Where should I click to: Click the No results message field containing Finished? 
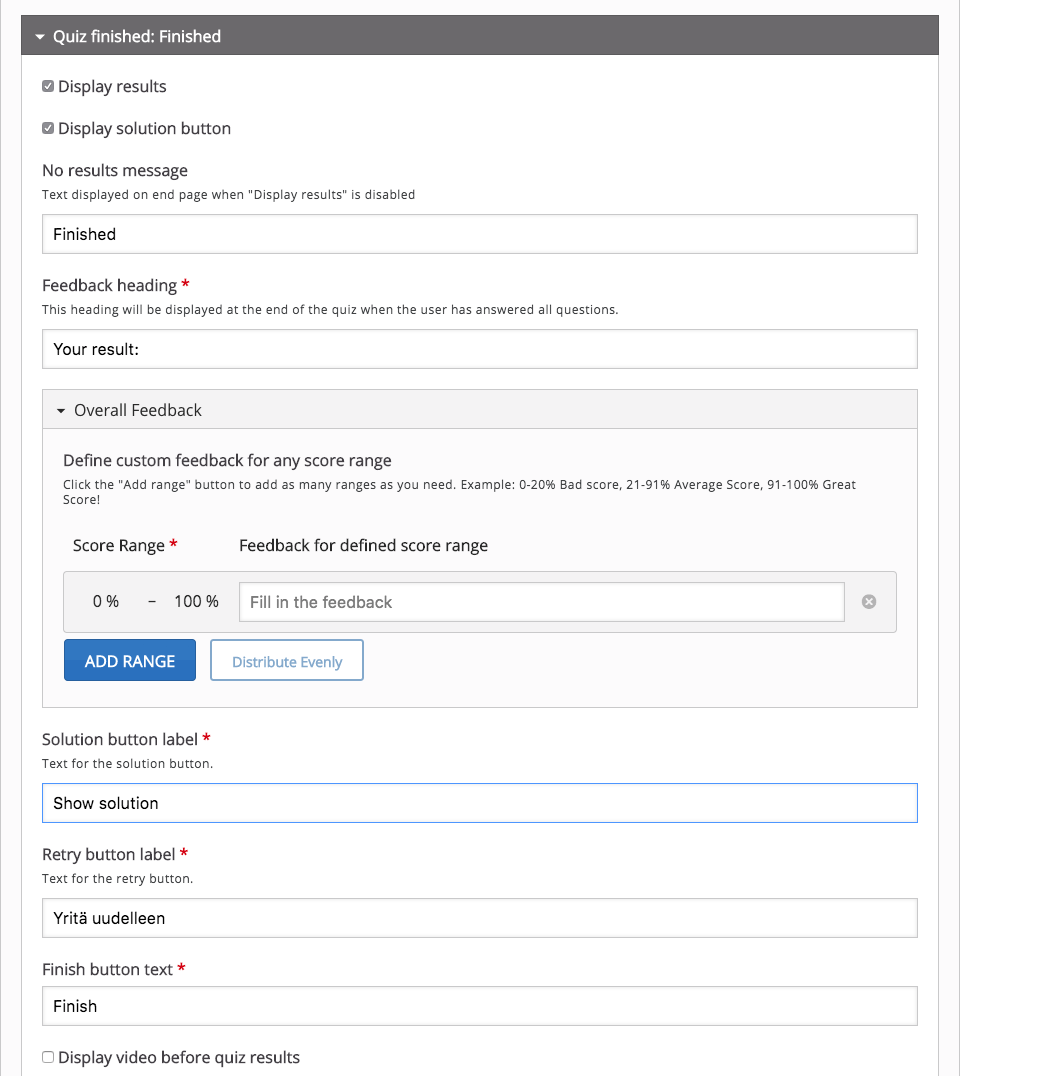(480, 234)
